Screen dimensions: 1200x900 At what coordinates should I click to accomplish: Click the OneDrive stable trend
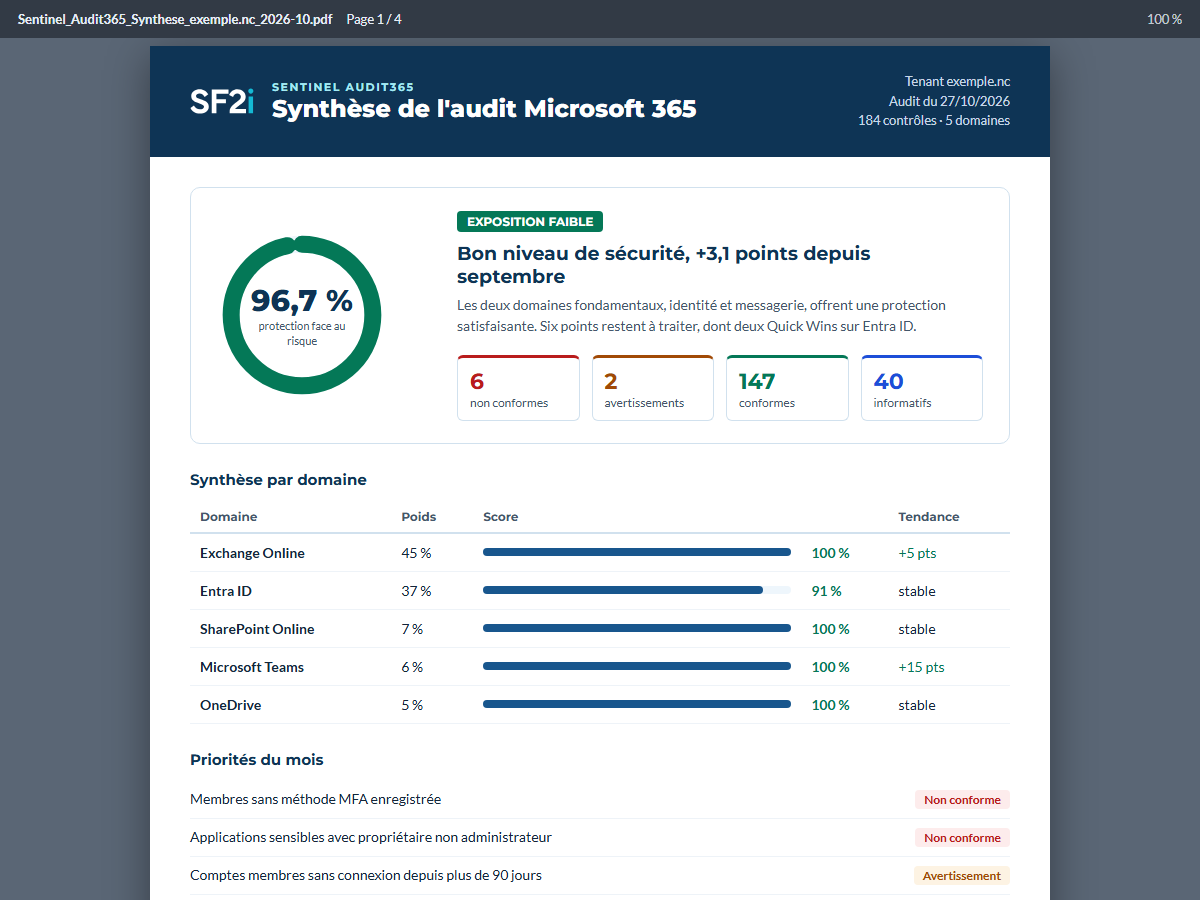(x=917, y=705)
